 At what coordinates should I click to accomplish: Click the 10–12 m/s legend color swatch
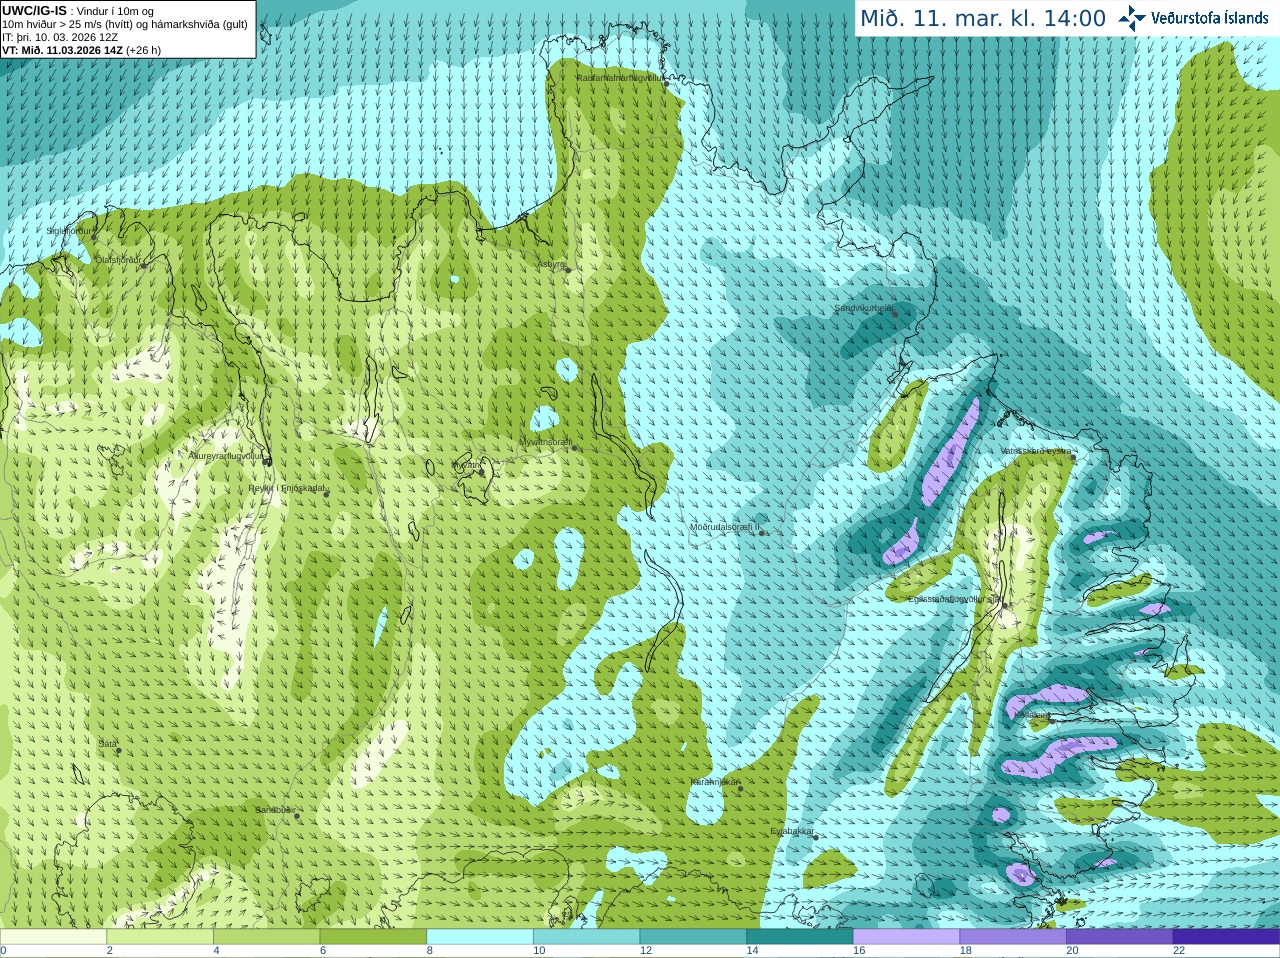pos(586,937)
